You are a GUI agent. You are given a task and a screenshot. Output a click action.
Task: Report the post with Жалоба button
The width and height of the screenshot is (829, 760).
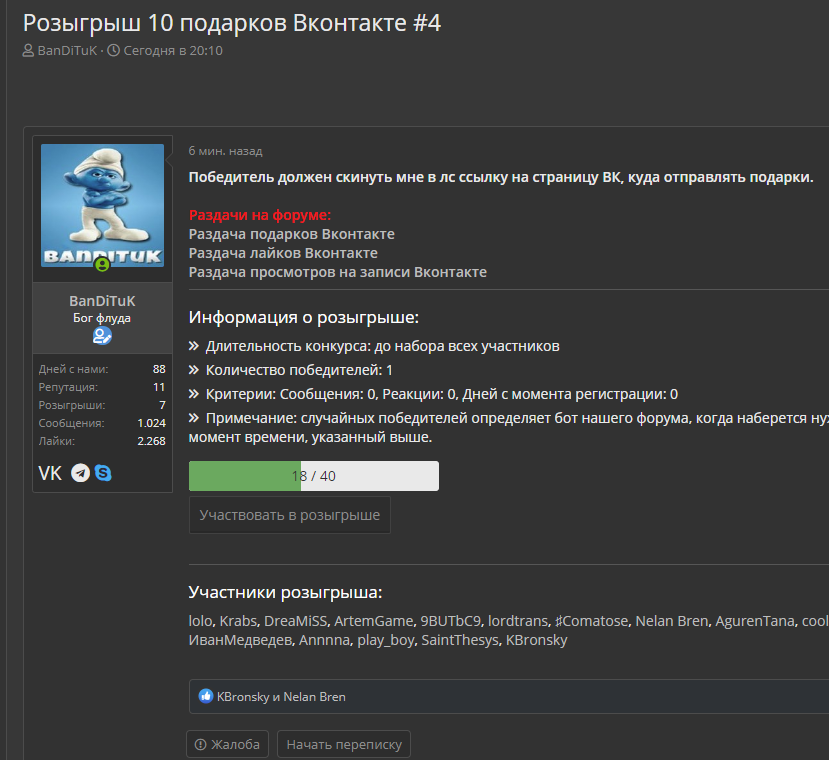(x=227, y=744)
